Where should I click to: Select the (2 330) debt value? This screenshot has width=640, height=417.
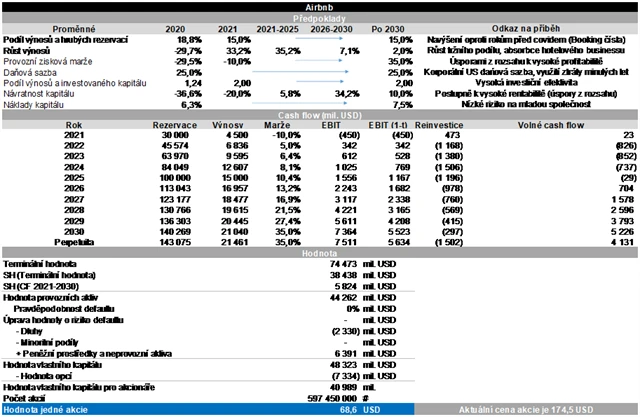pos(346,331)
